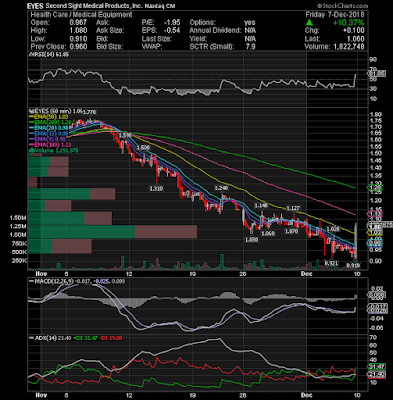Click the +10.37% percent change value
393x400 pixels.
(348, 23)
